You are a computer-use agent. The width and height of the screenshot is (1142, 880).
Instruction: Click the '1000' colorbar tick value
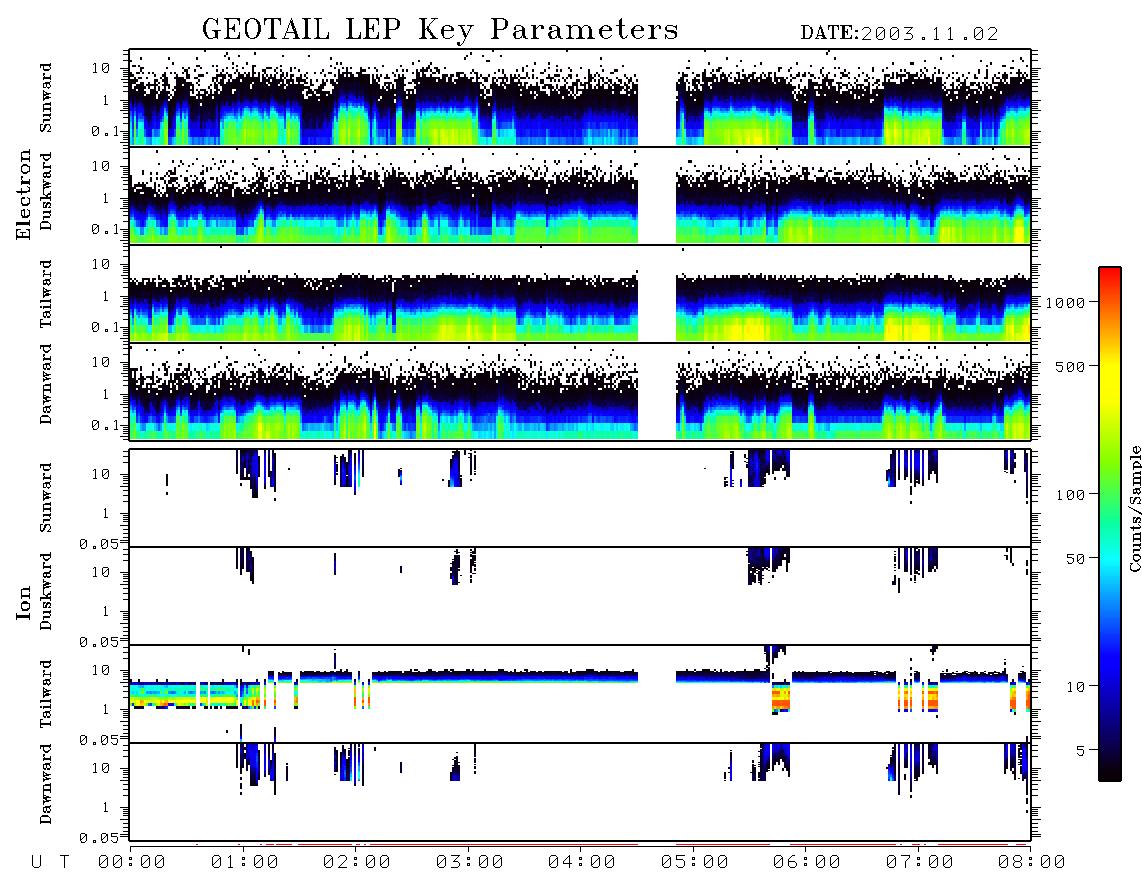1065,302
